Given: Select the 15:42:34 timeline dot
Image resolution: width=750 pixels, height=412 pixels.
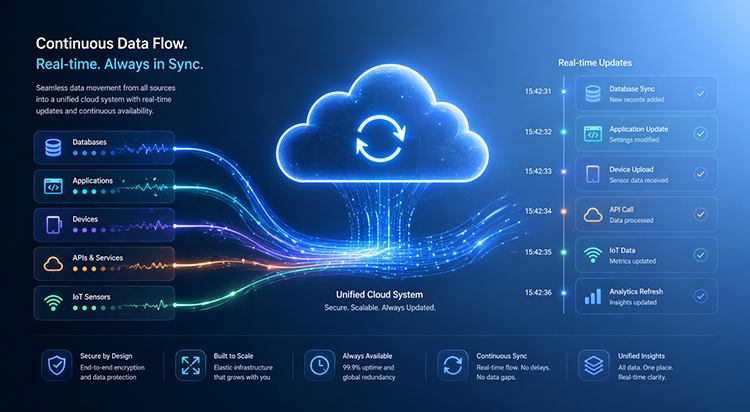Looking at the screenshot, I should (x=564, y=211).
